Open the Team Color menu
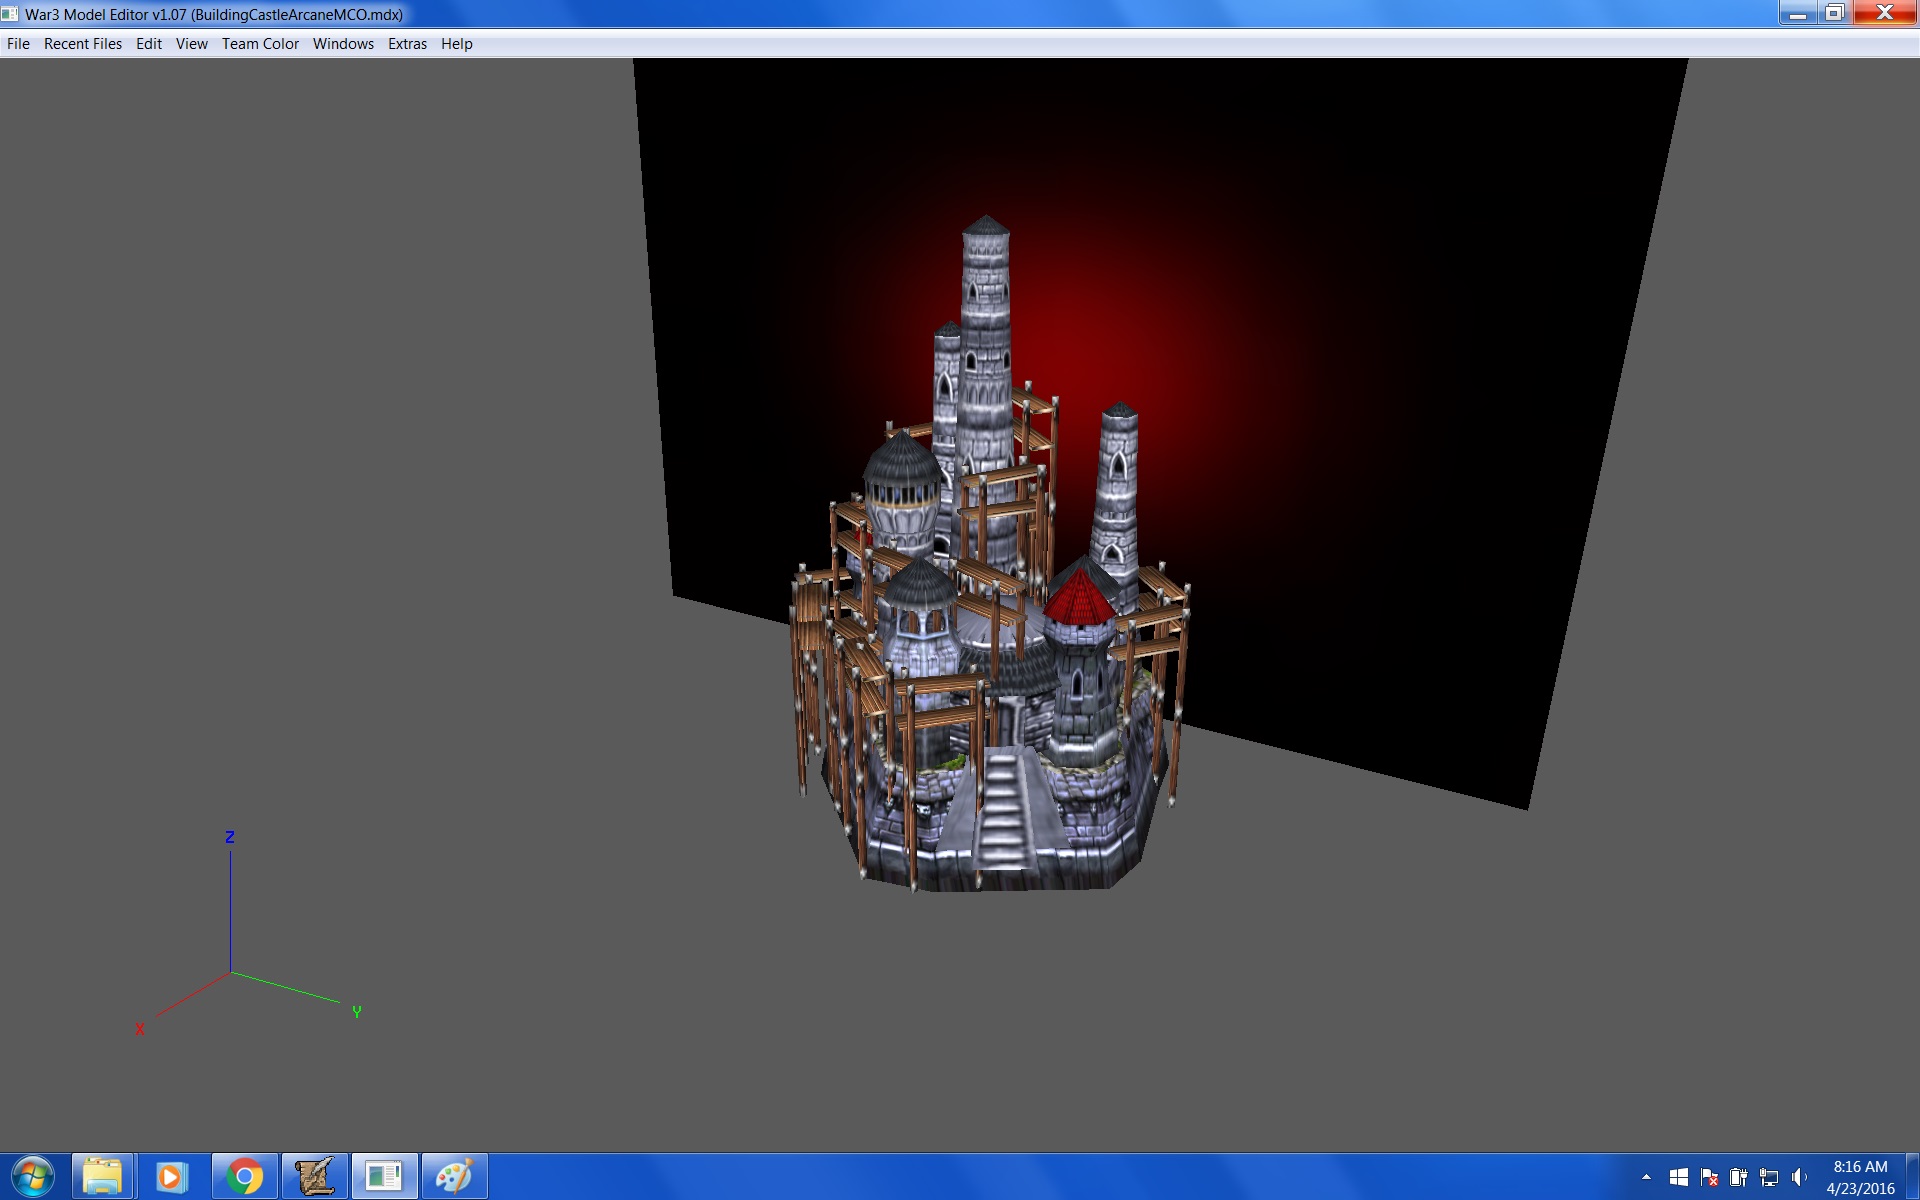 [260, 44]
